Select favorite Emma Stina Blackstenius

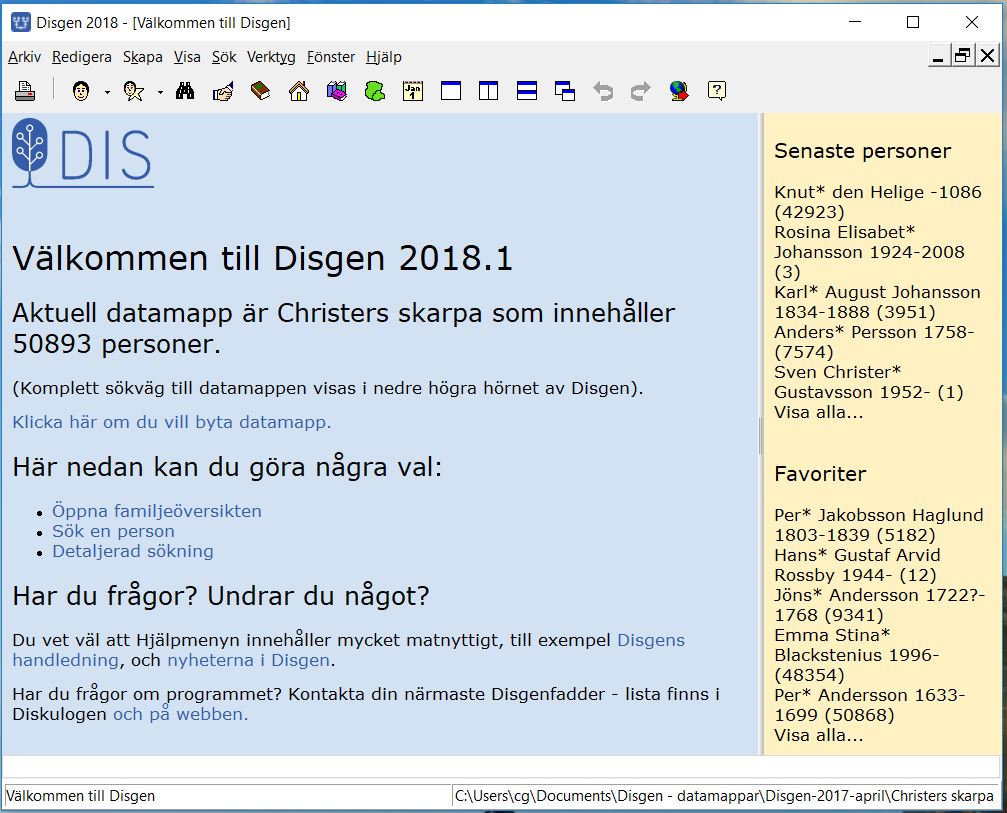[857, 655]
